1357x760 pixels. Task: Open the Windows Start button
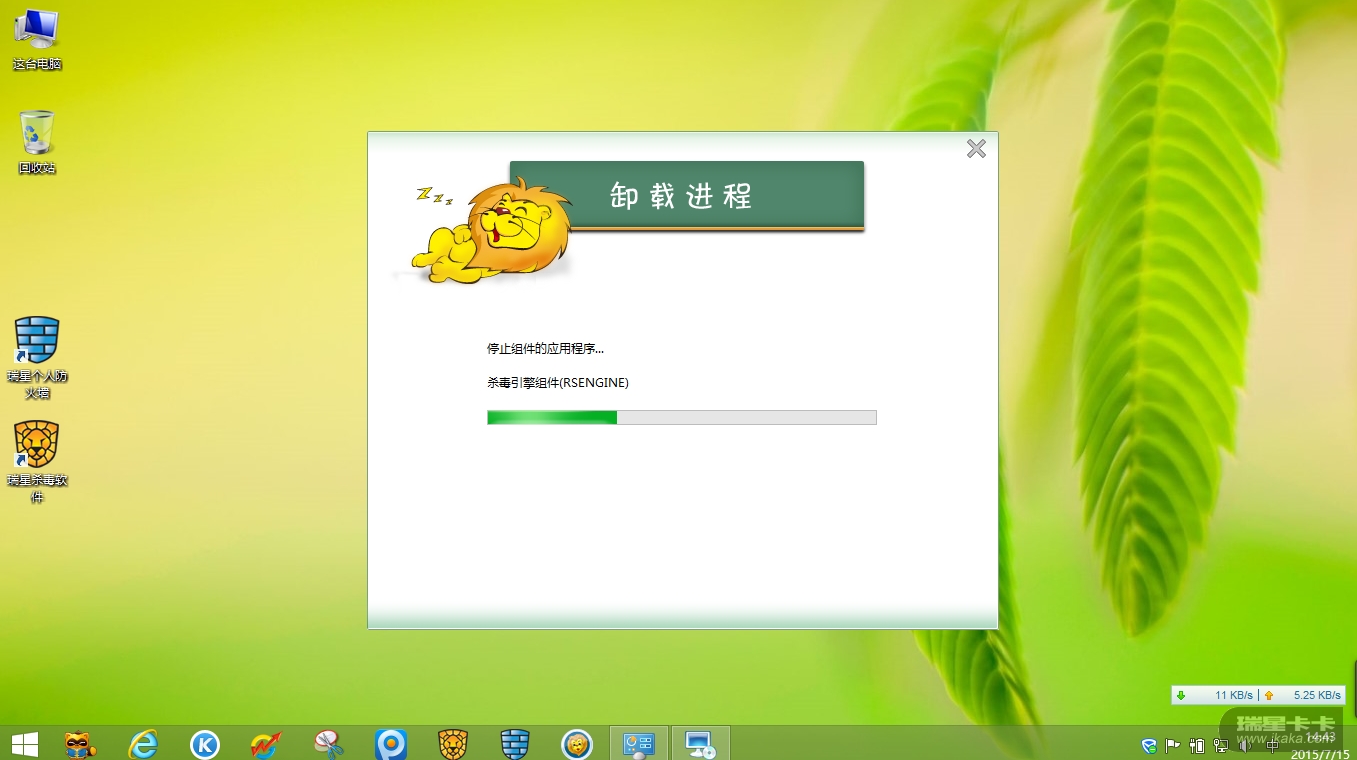24,744
